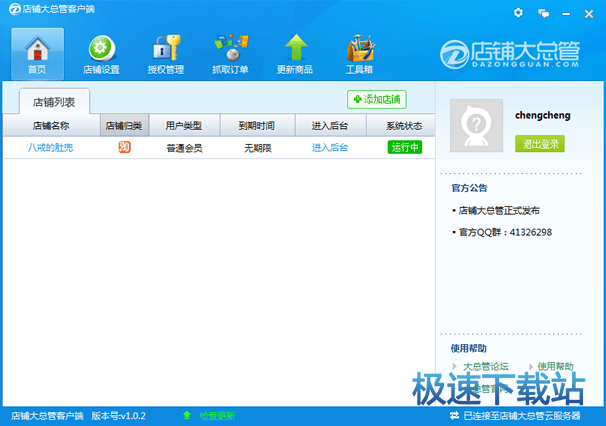Click the 普通会员 cell
Viewport: 606px width, 426px height.
[x=184, y=148]
